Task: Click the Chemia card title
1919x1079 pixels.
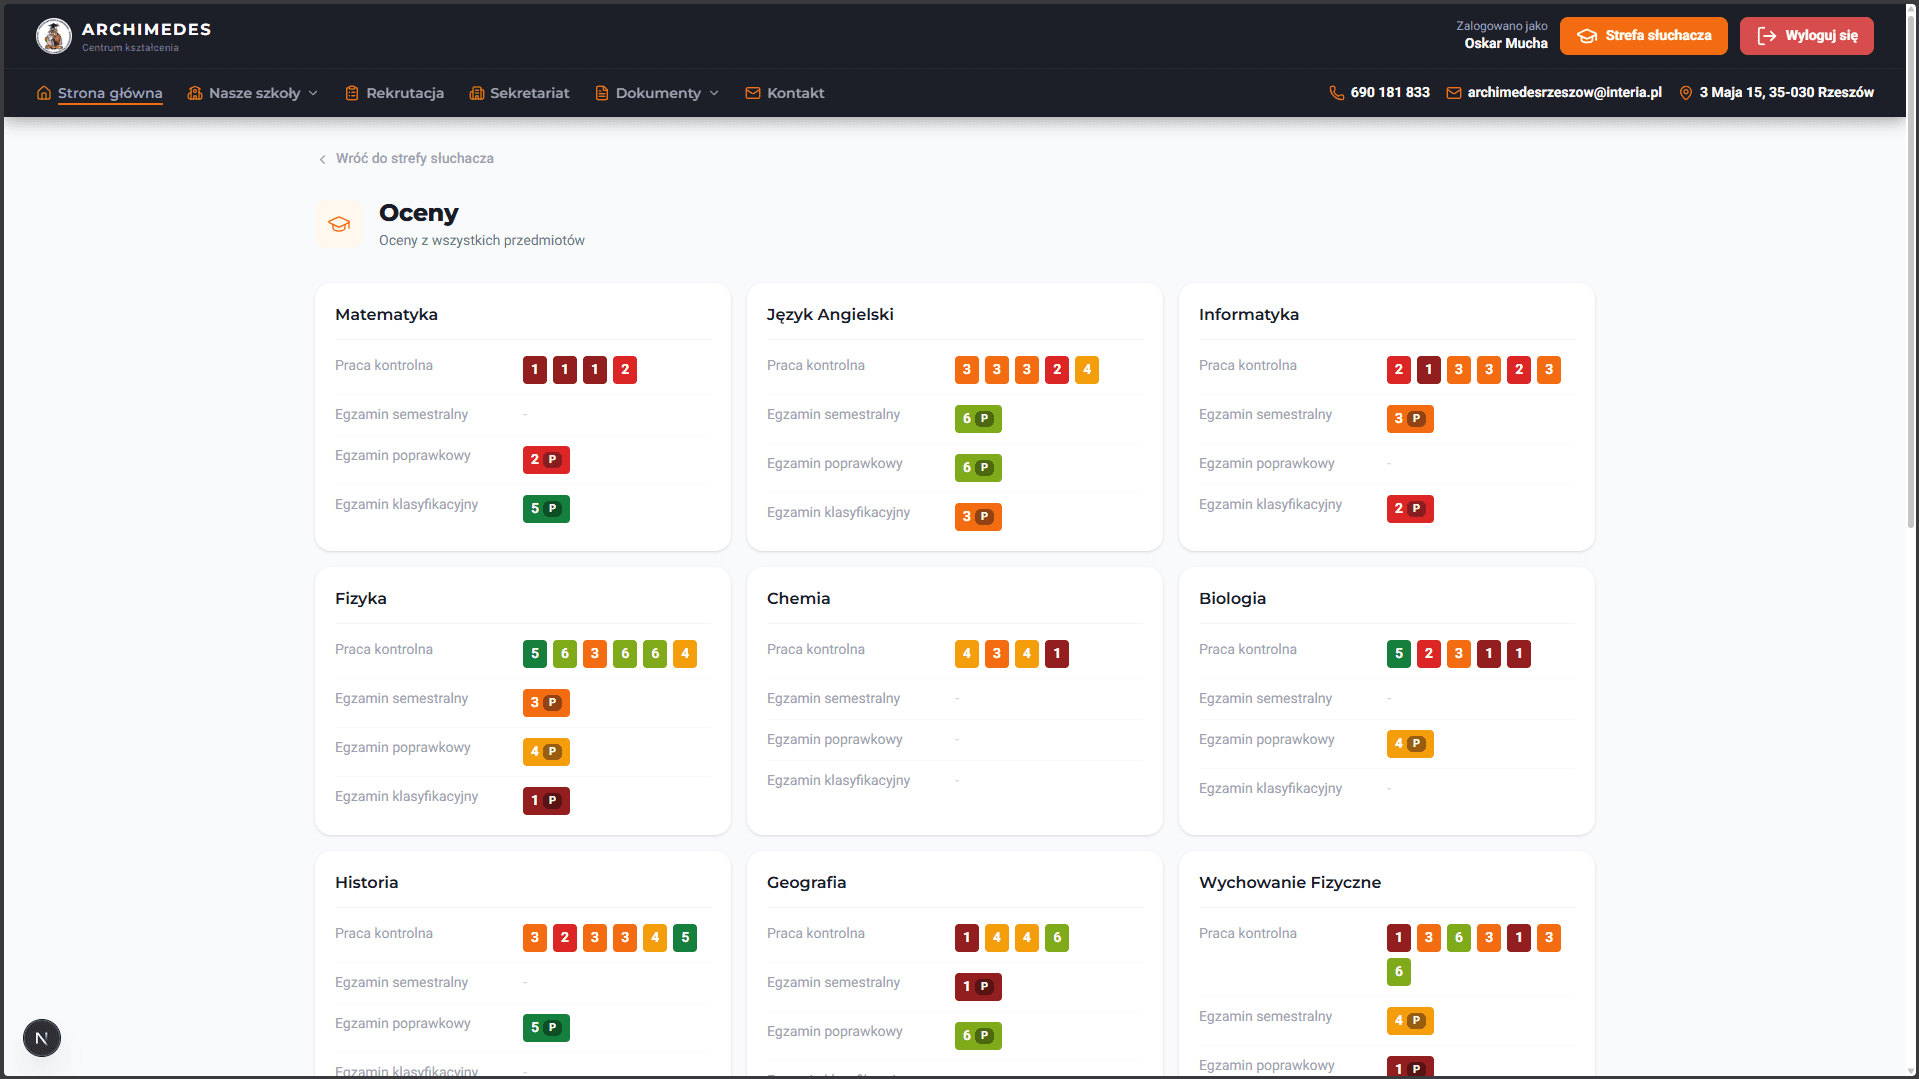Action: pyautogui.click(x=798, y=598)
